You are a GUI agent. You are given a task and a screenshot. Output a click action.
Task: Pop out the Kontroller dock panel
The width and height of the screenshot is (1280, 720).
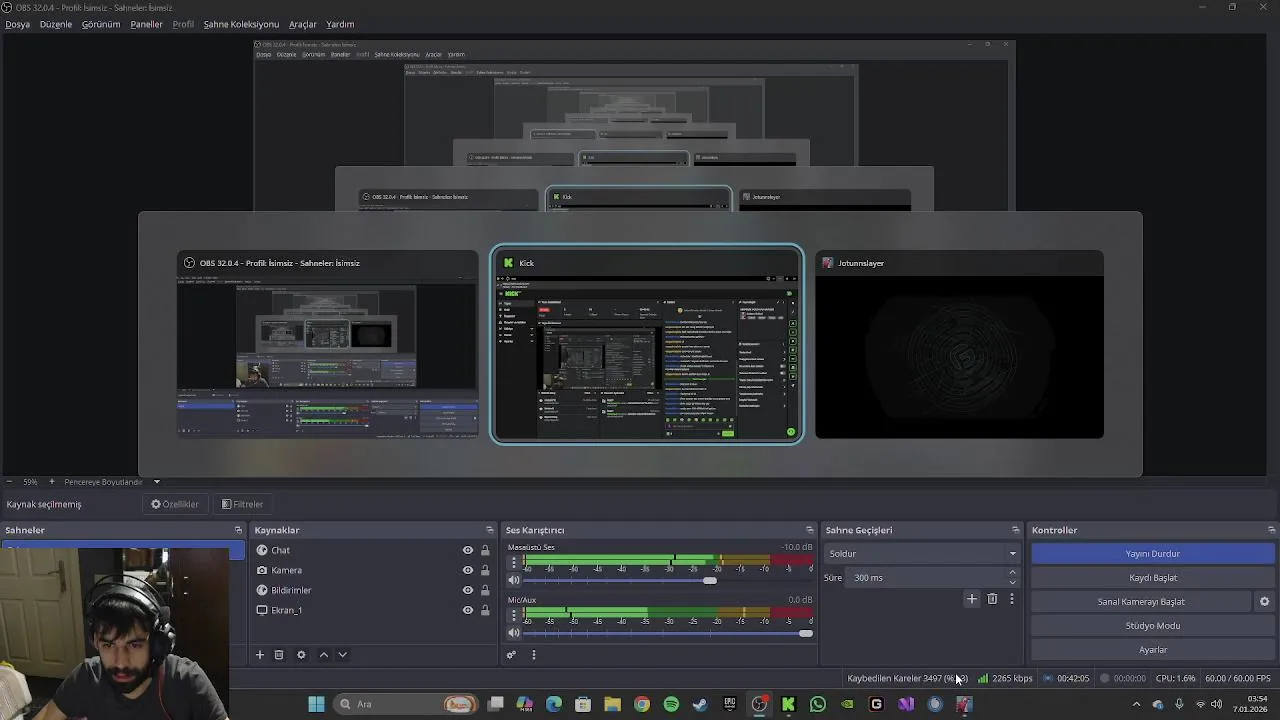[x=1271, y=530]
